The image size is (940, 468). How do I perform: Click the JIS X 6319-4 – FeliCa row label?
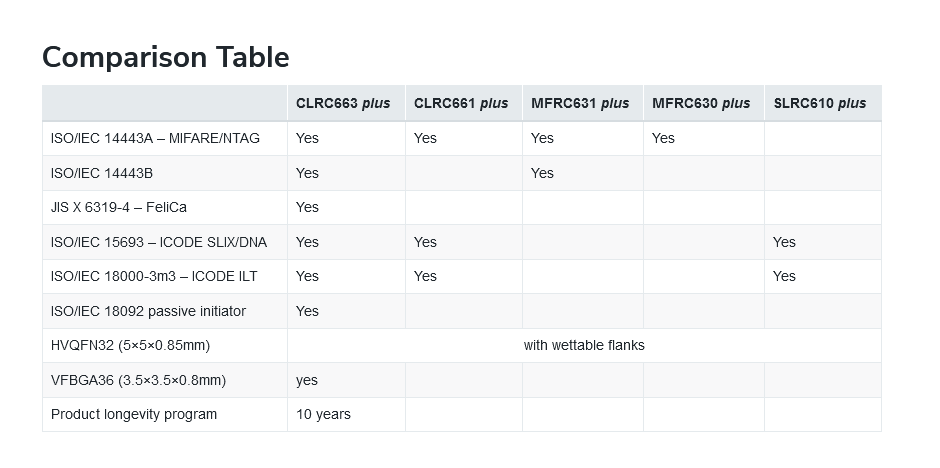coord(119,207)
